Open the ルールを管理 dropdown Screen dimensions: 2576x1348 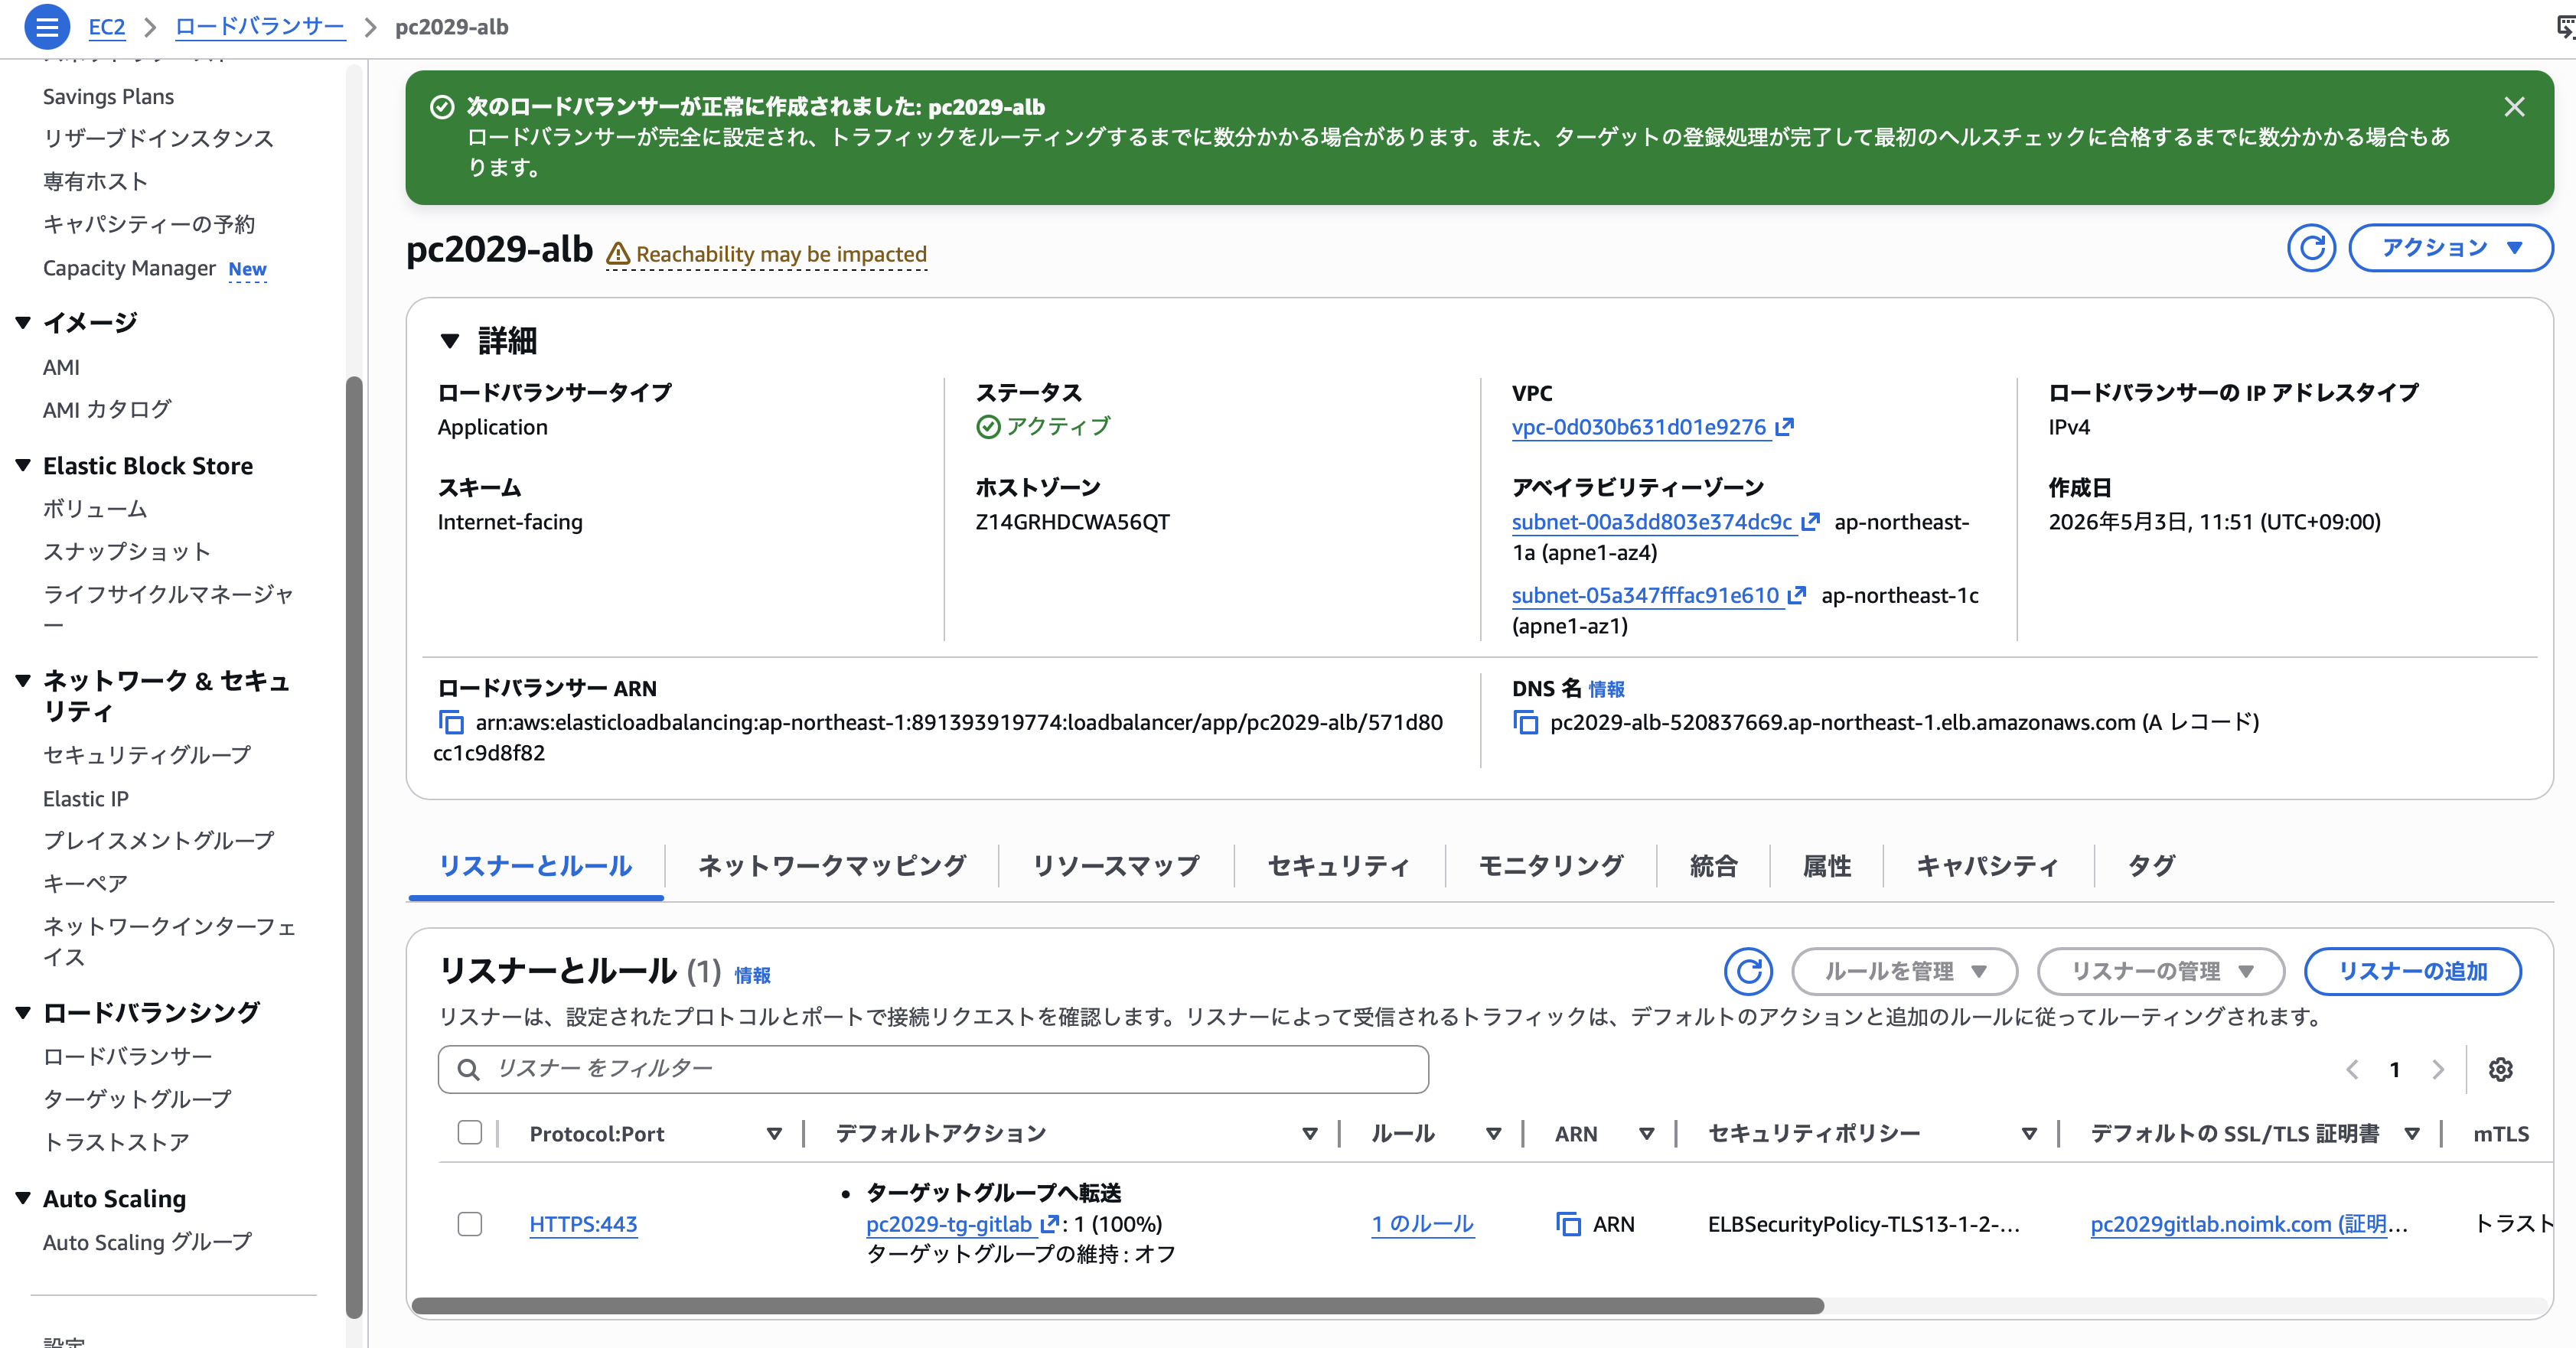(1904, 971)
